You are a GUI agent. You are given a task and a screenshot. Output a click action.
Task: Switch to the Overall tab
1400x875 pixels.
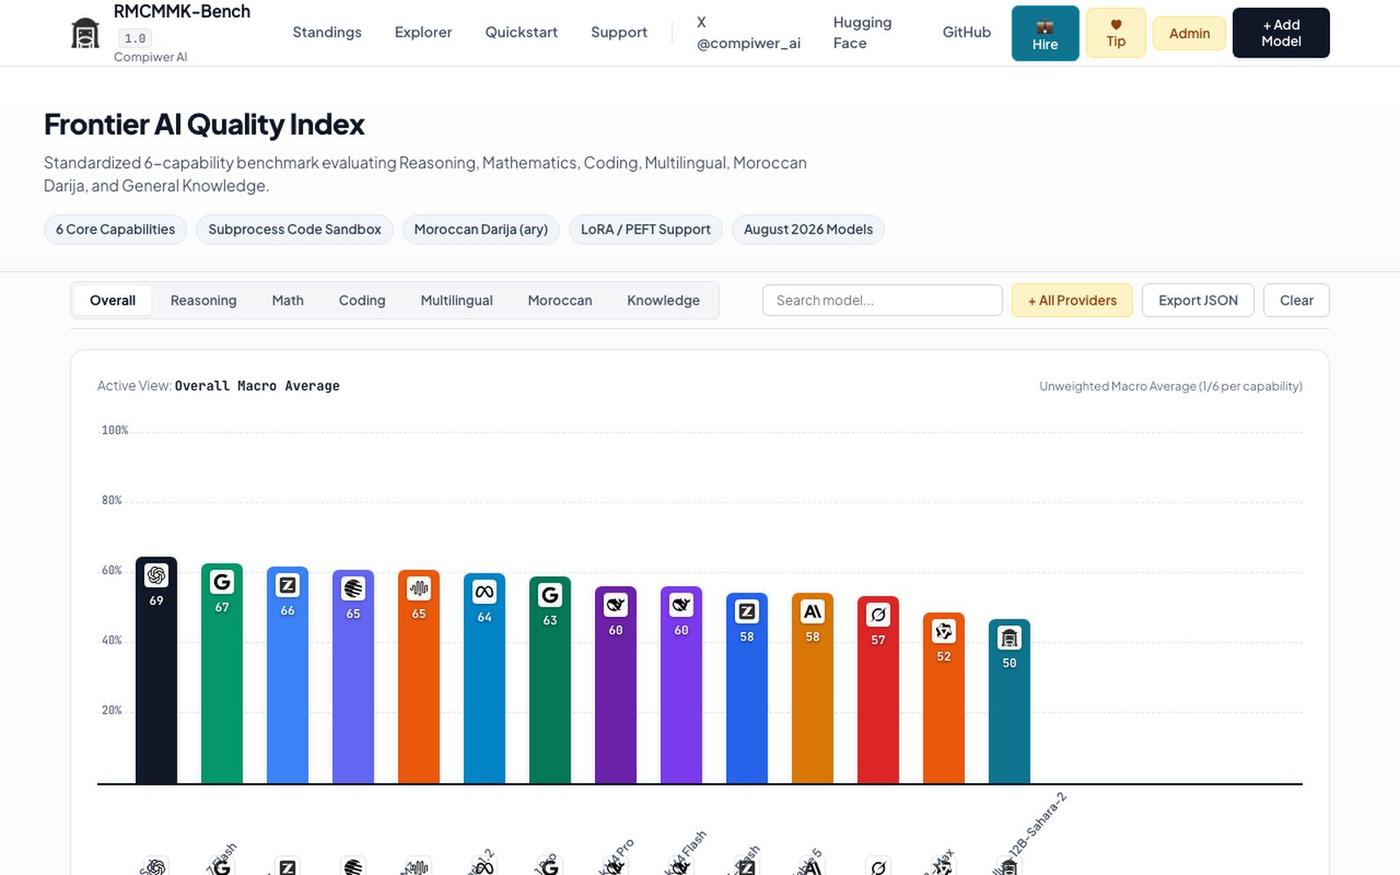pyautogui.click(x=113, y=300)
